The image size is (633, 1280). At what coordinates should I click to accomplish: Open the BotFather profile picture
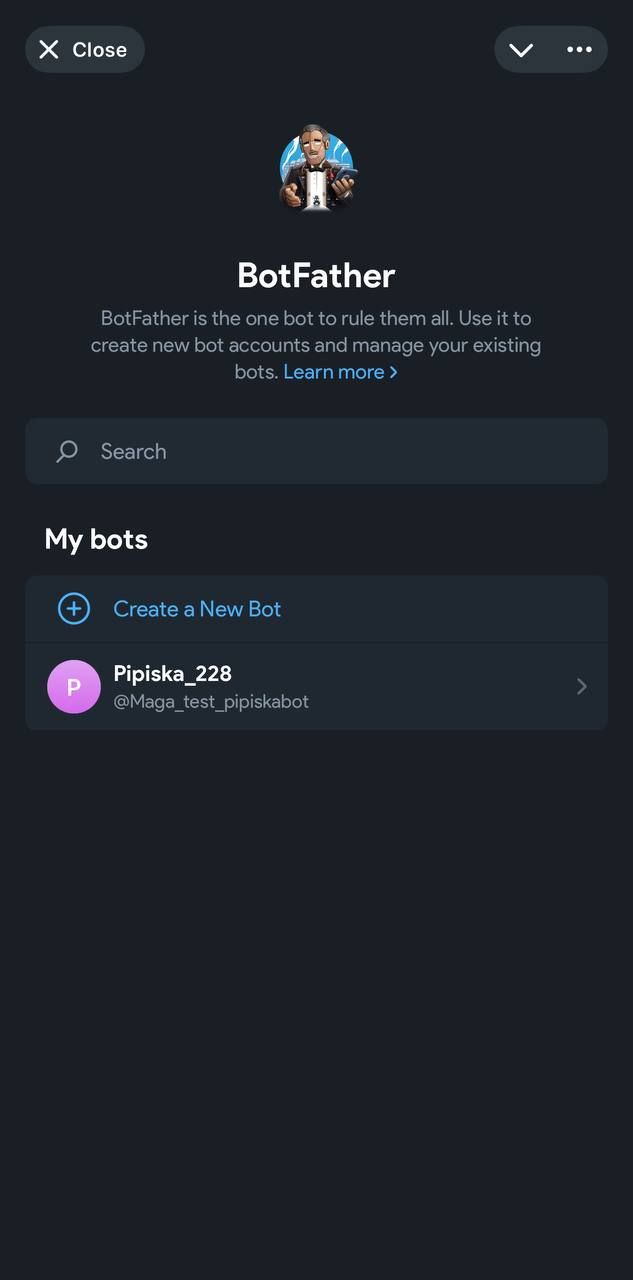pos(316,170)
